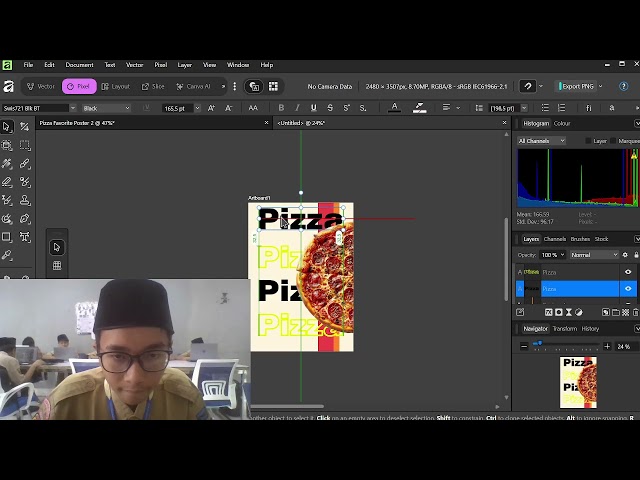Toggle Bold formatting
640x480 pixels.
281,108
